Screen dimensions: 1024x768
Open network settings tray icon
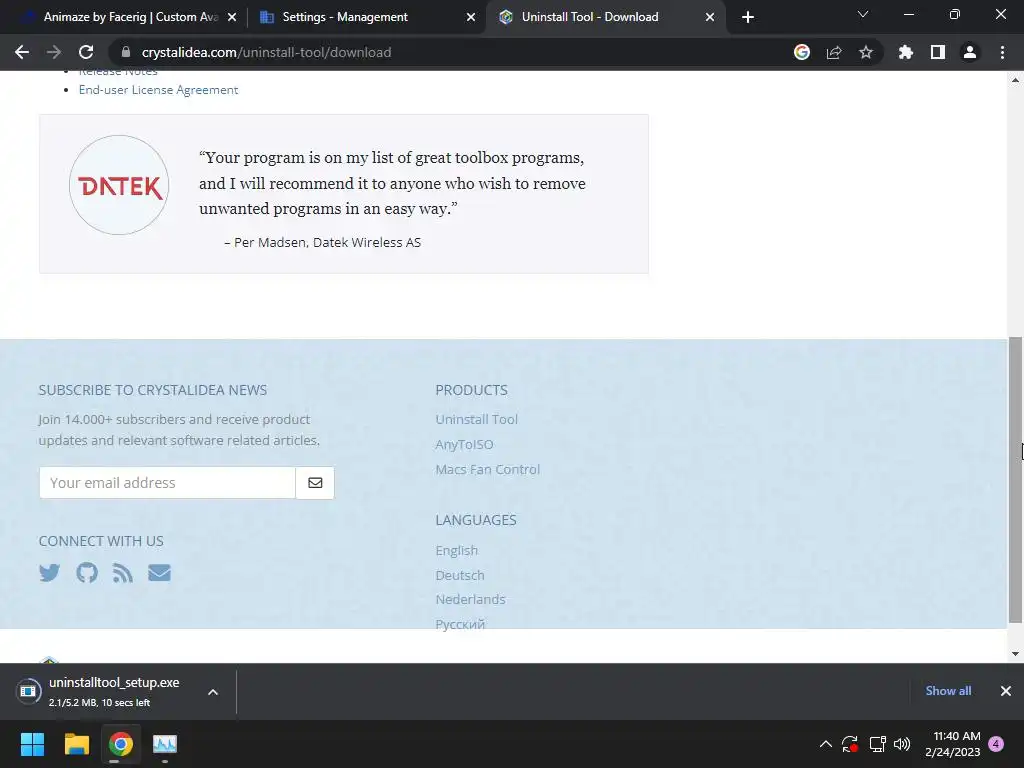pos(877,744)
